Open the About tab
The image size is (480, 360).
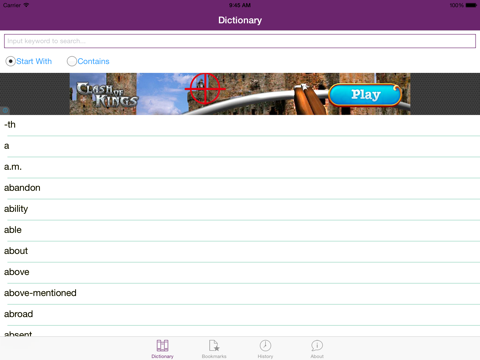[317, 349]
